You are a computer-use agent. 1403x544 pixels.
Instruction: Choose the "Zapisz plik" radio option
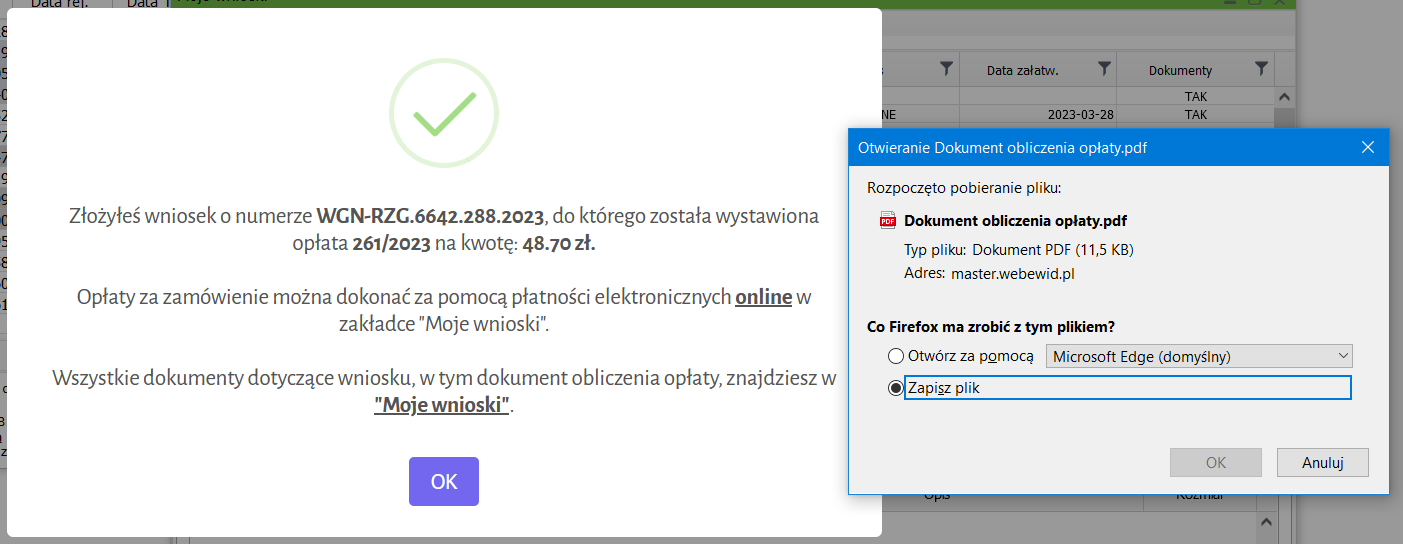coord(896,388)
